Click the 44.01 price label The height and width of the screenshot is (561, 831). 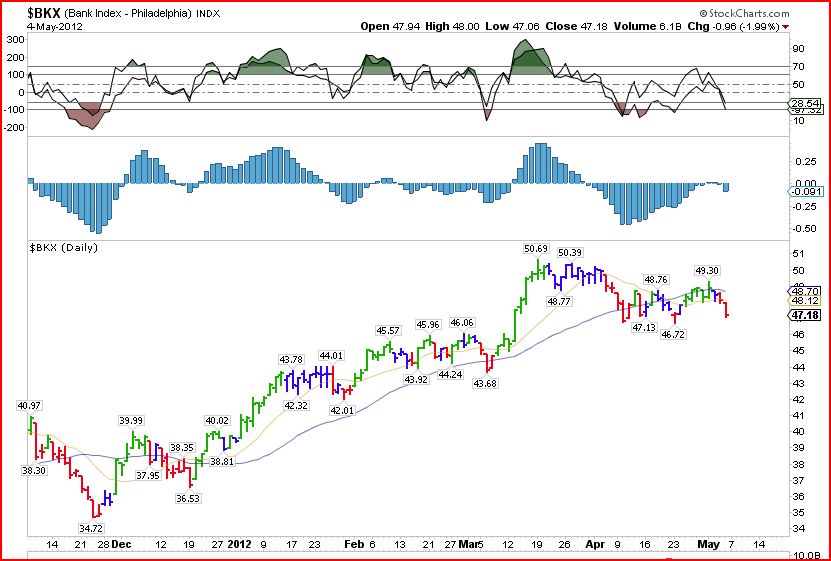331,355
